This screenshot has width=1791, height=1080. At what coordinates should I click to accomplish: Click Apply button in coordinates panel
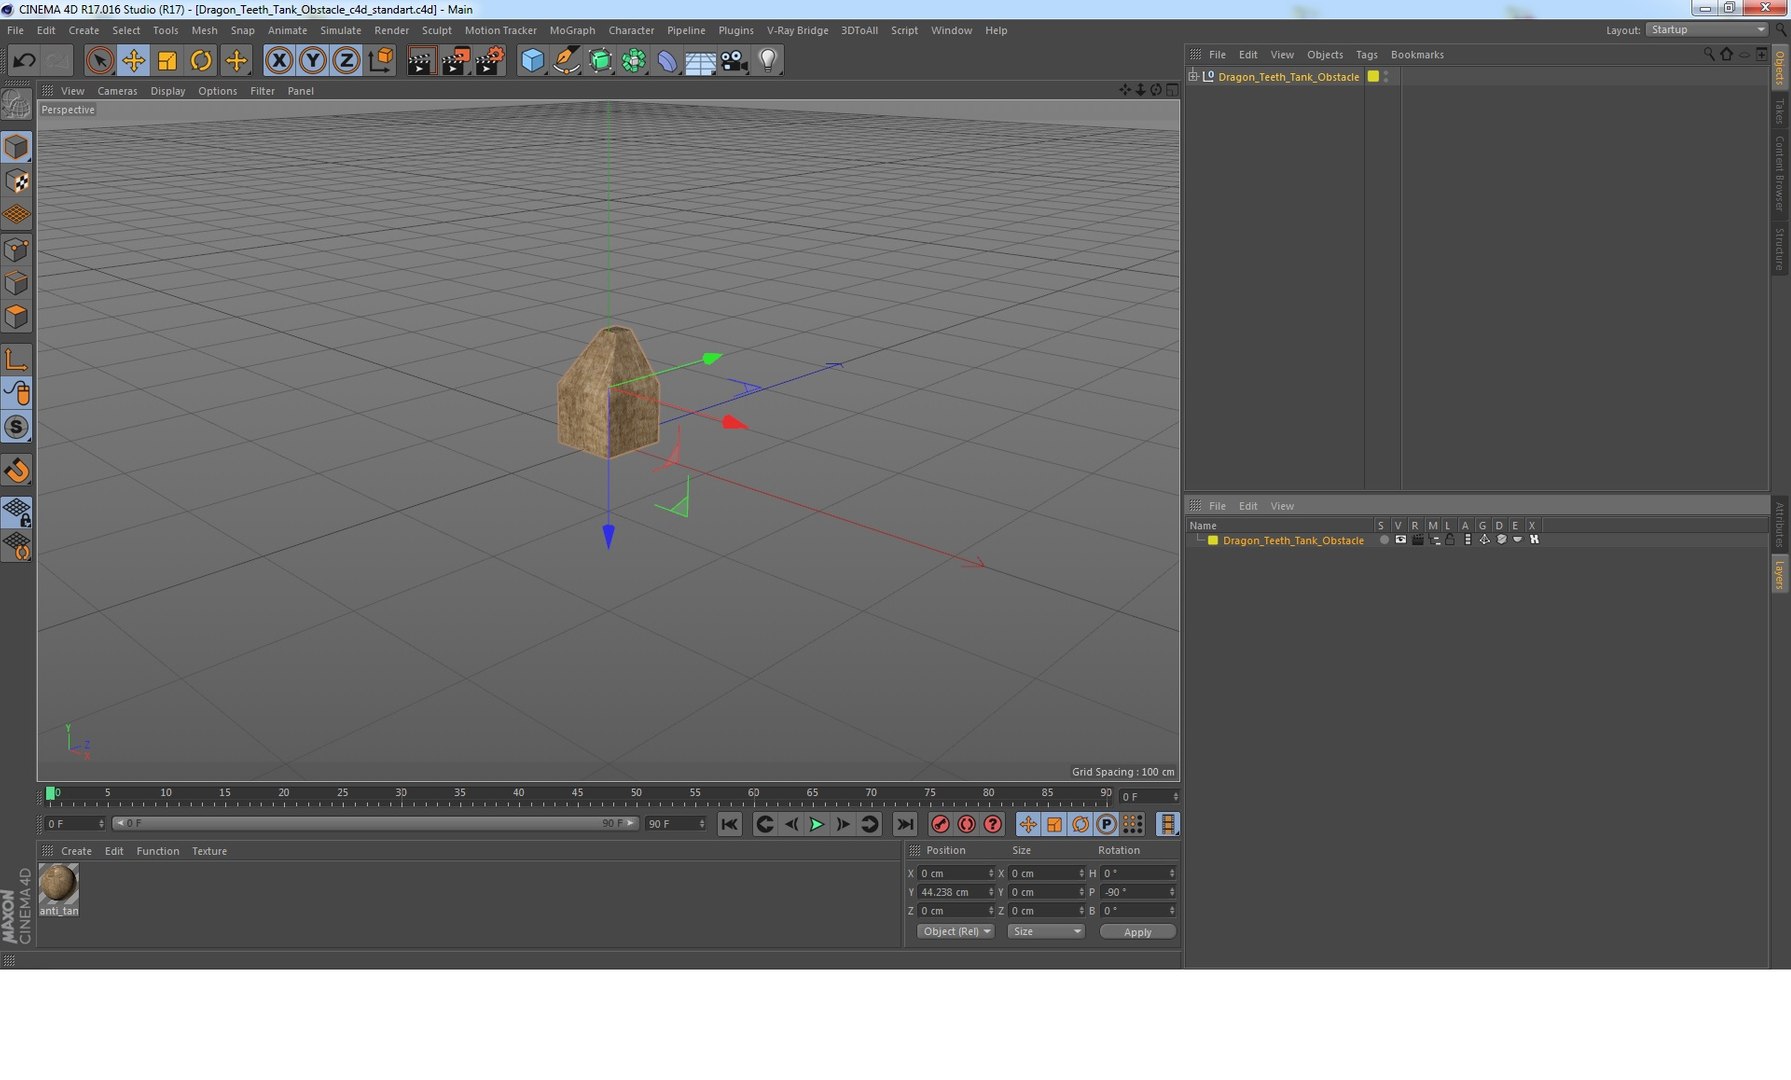(1137, 932)
